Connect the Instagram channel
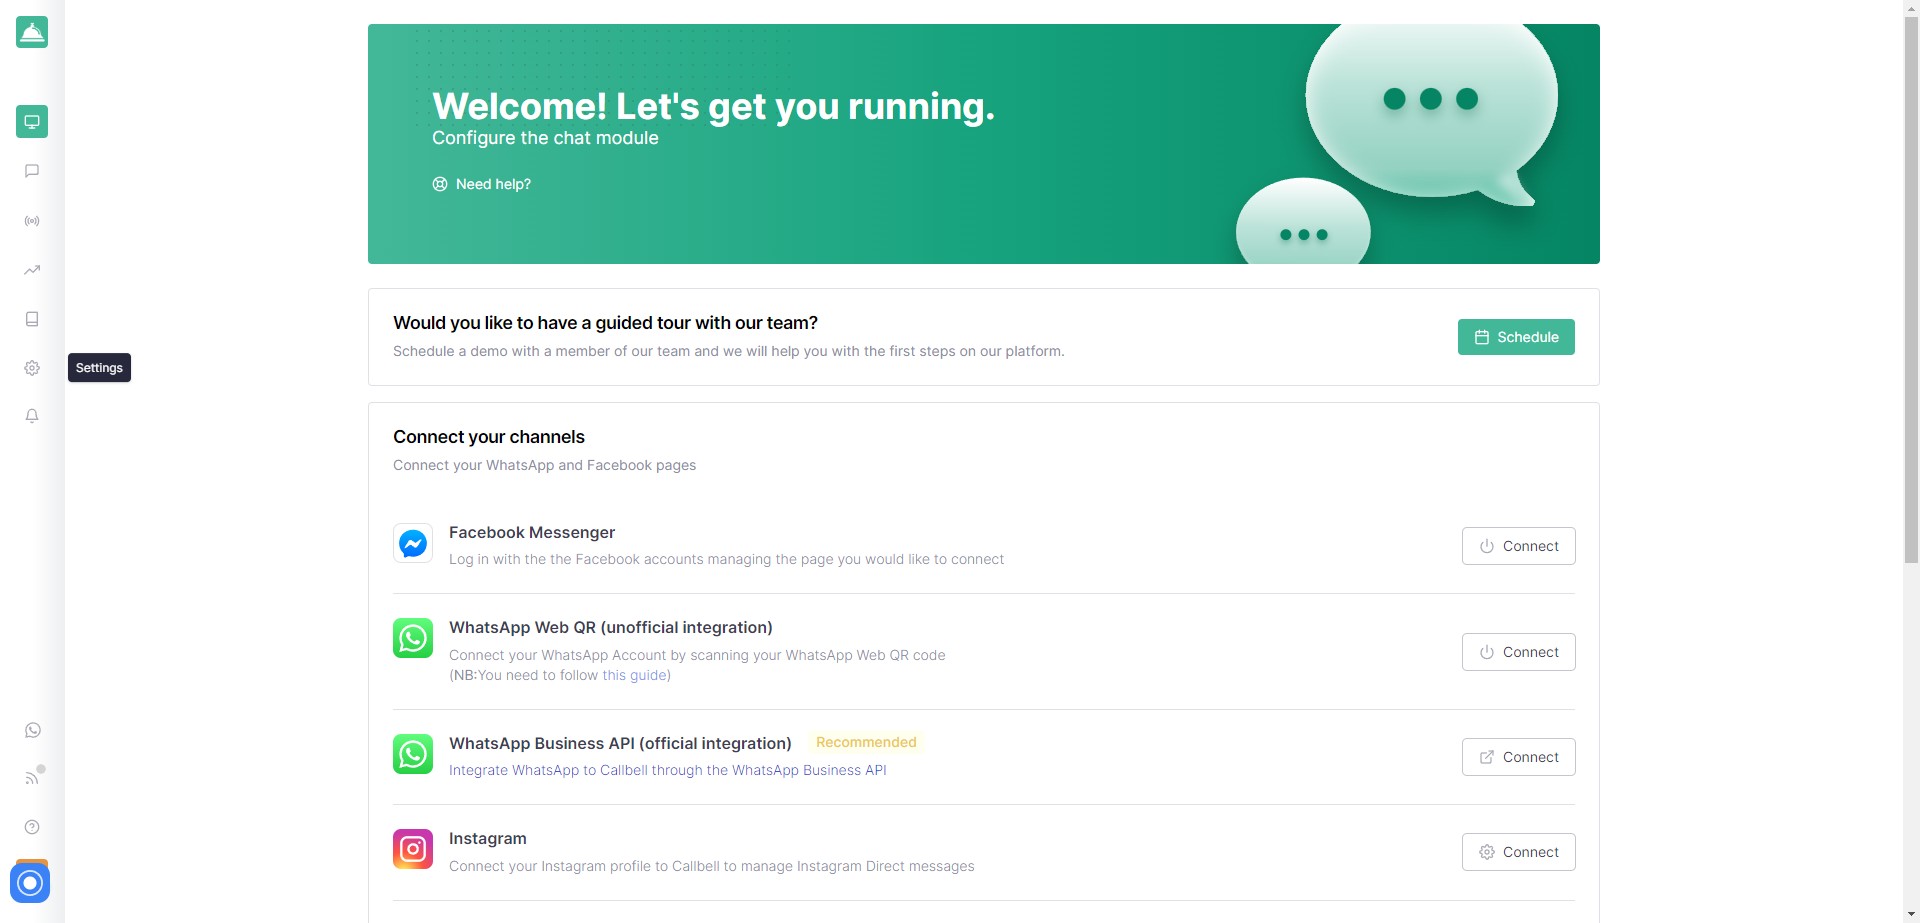 click(x=1518, y=852)
